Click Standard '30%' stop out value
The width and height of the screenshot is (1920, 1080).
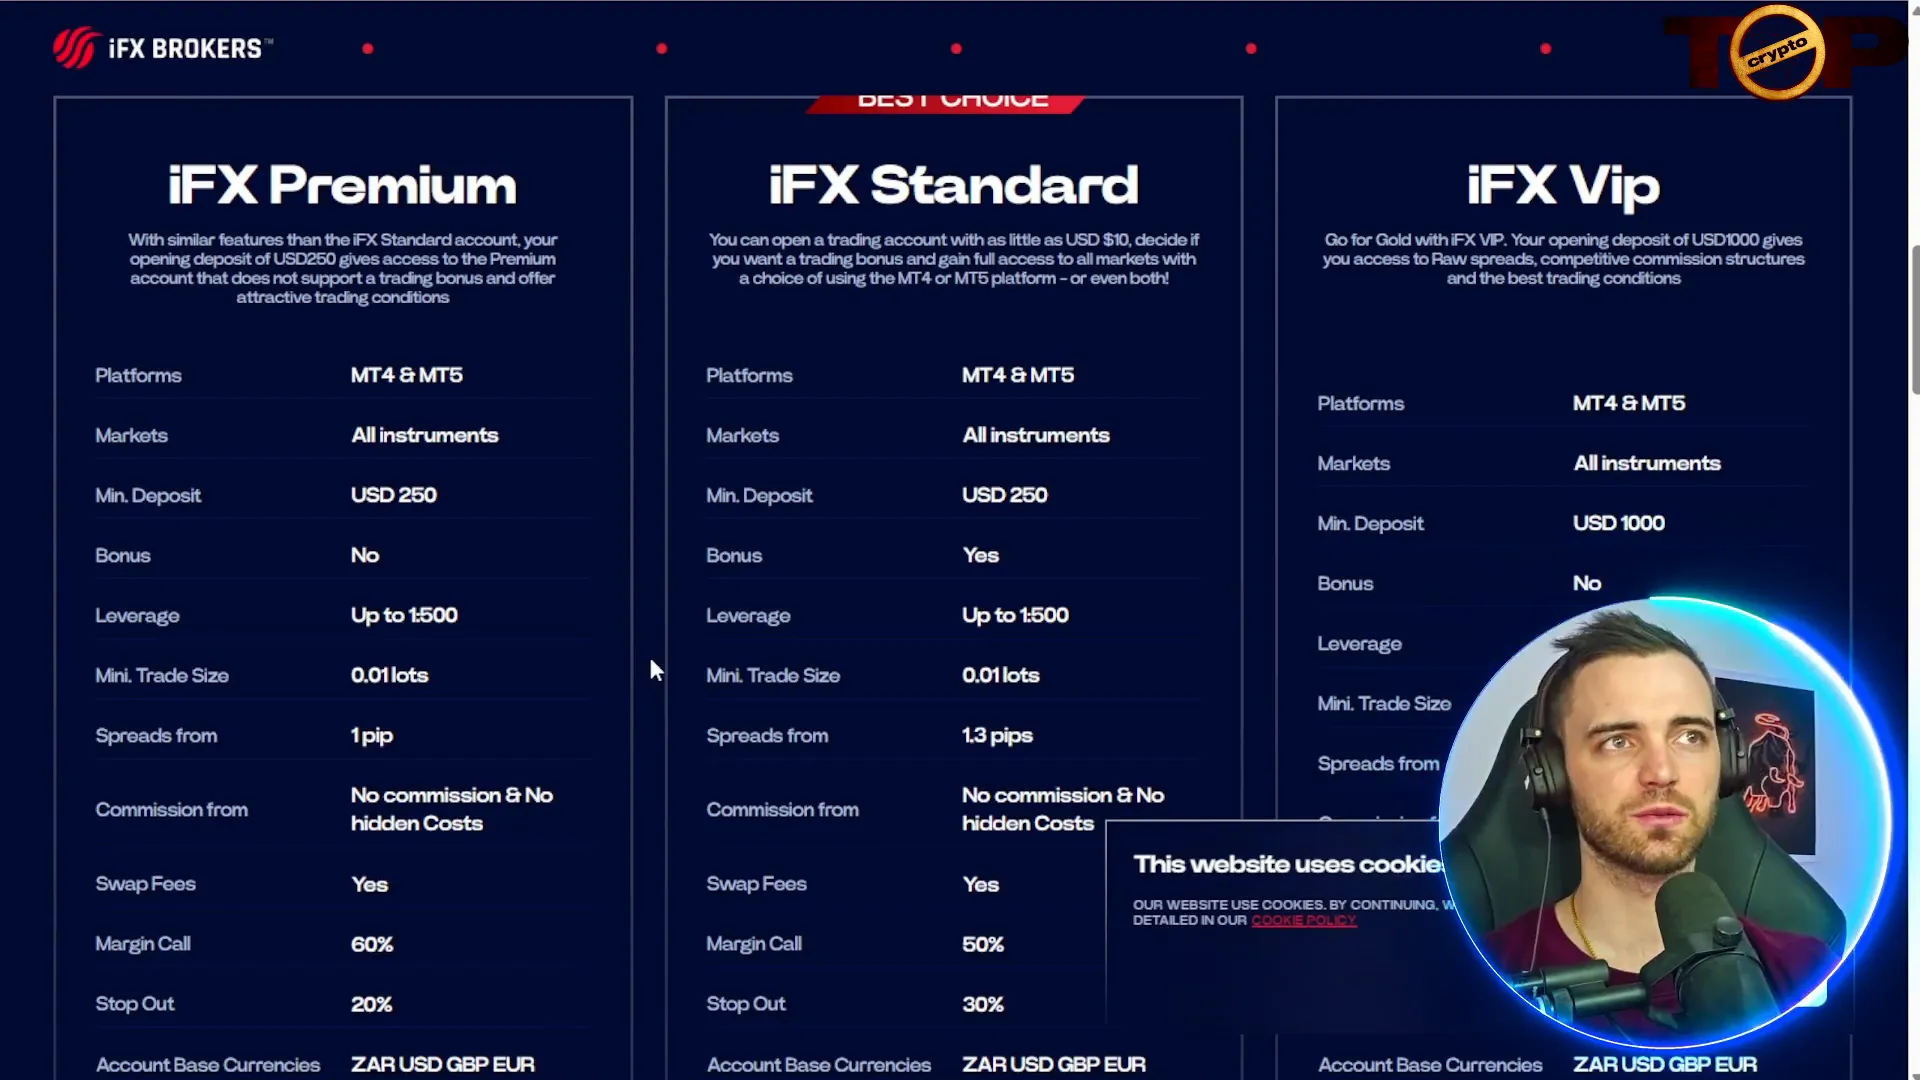tap(982, 1004)
